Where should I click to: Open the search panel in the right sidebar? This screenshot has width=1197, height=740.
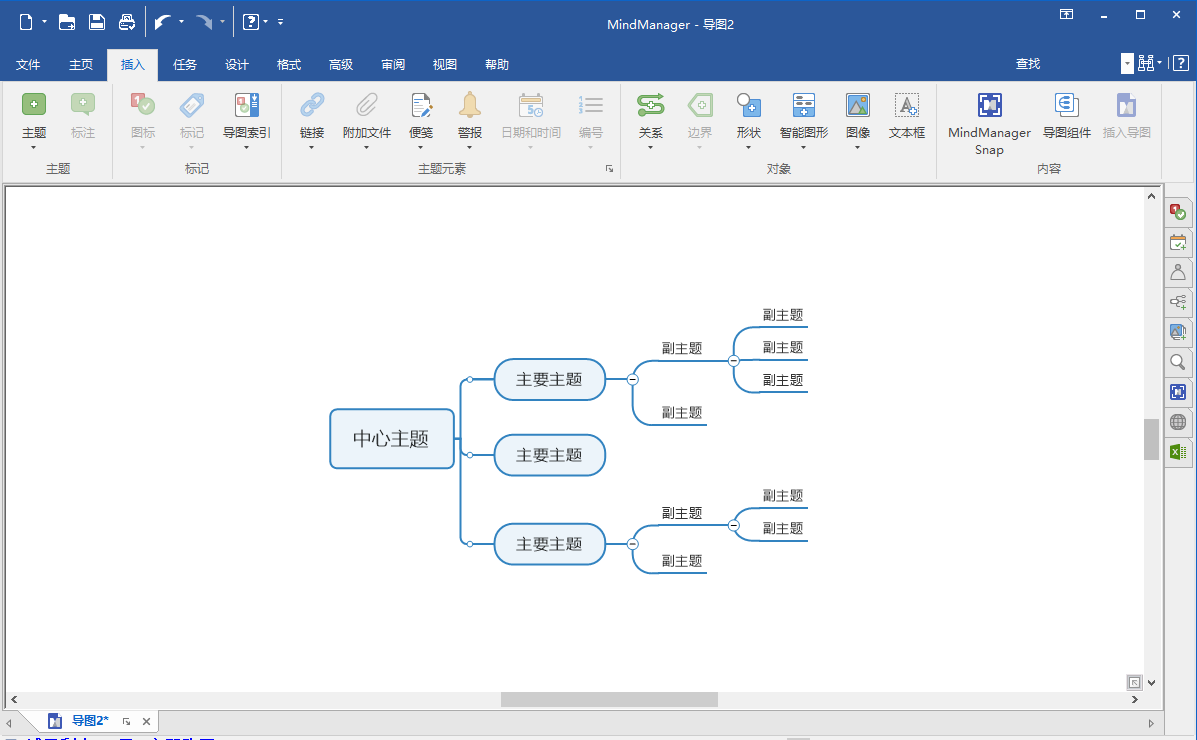coord(1178,362)
